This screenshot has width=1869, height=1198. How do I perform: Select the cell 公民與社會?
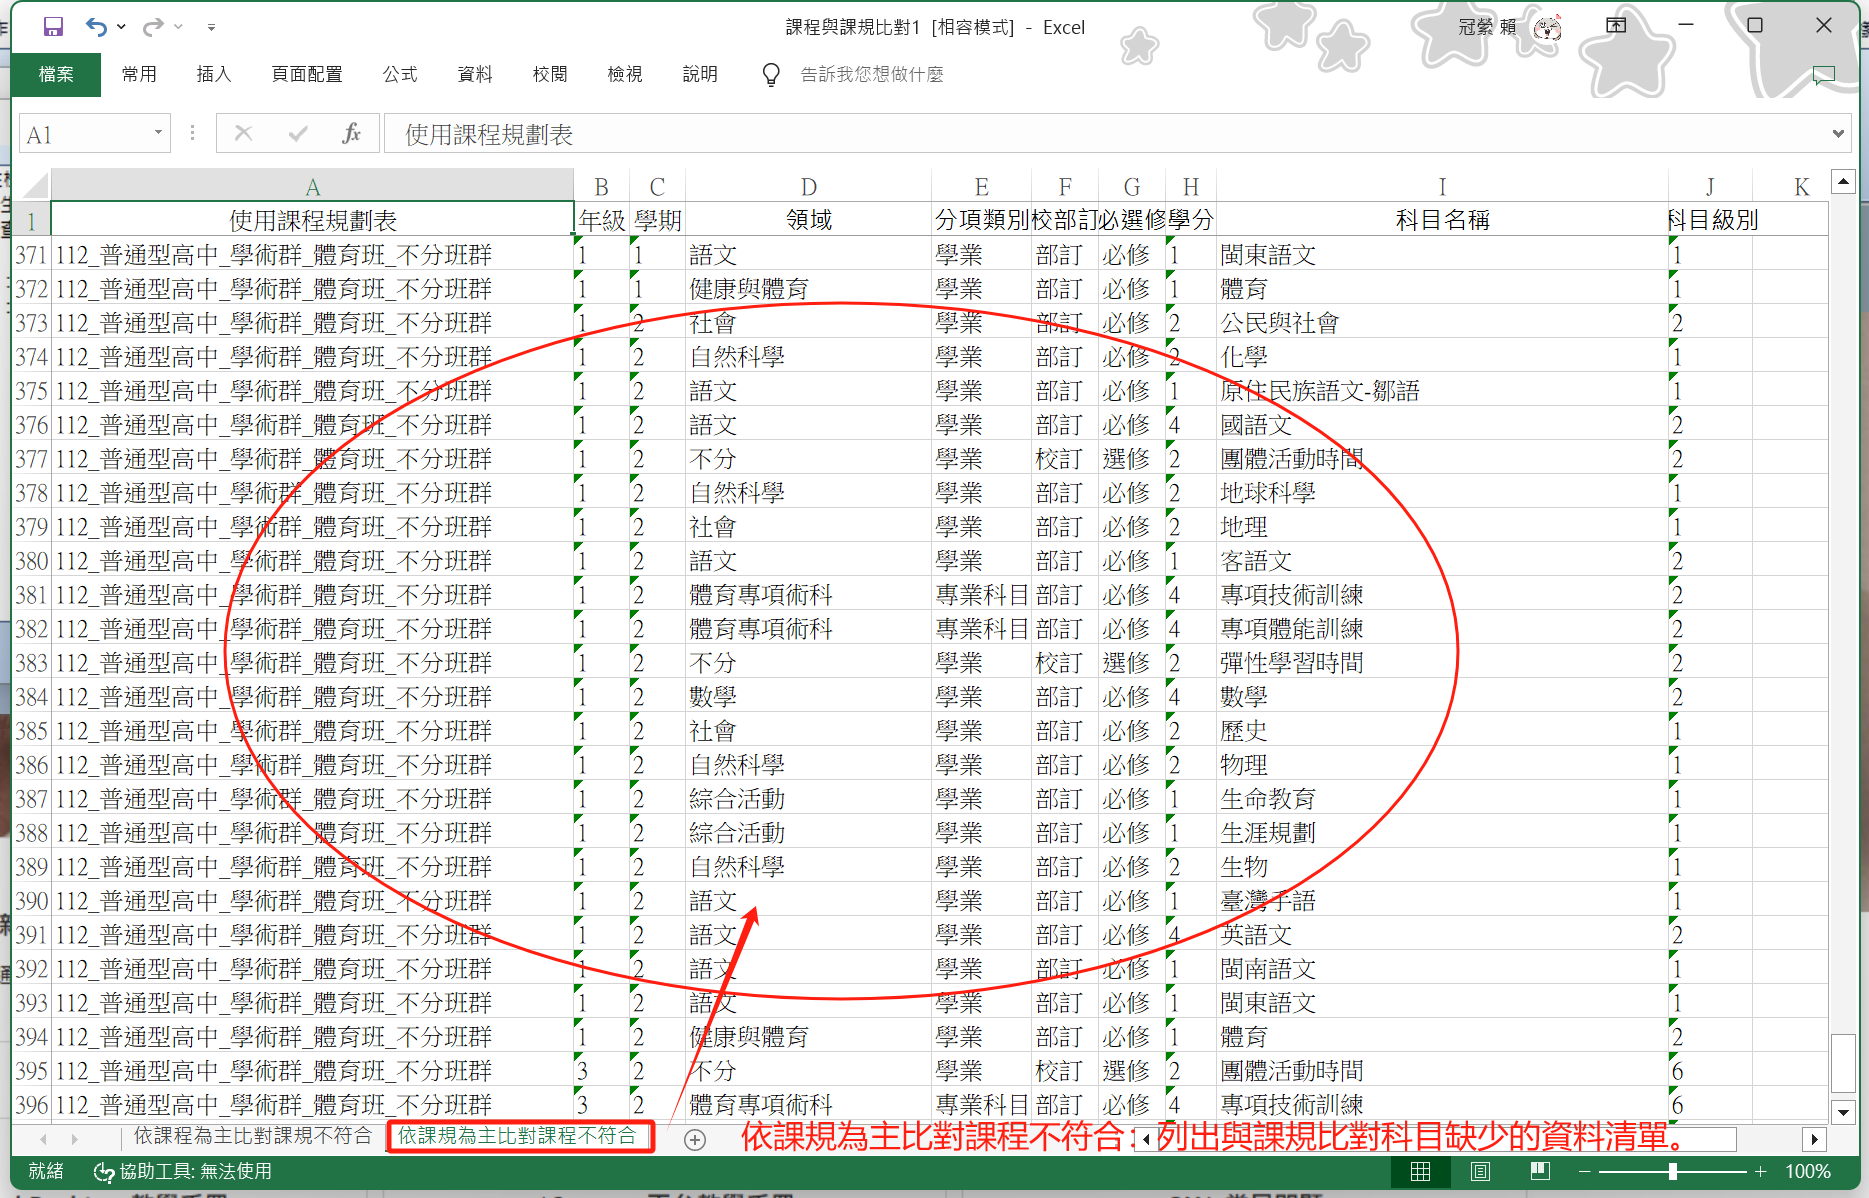(1442, 323)
